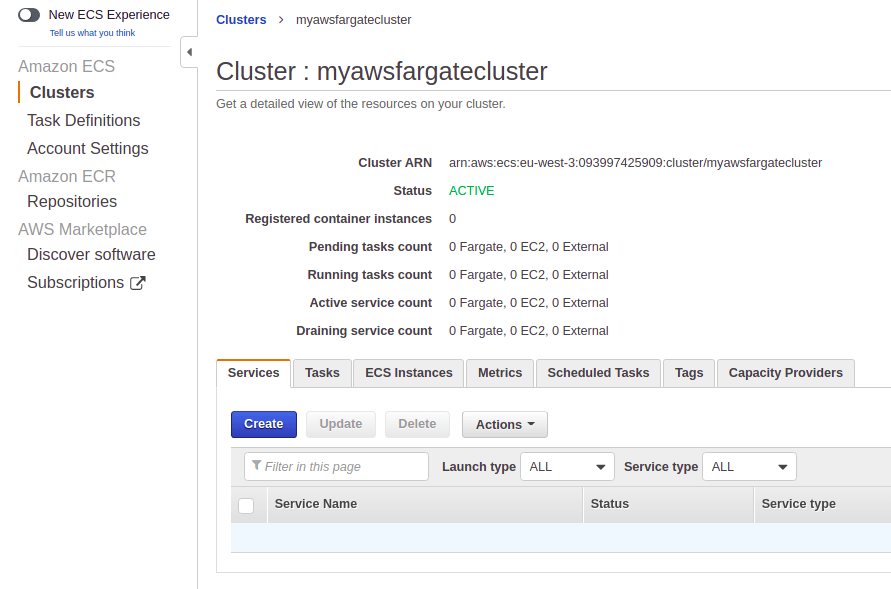This screenshot has height=589, width=891.
Task: Check the select-all services checkbox
Action: [246, 505]
